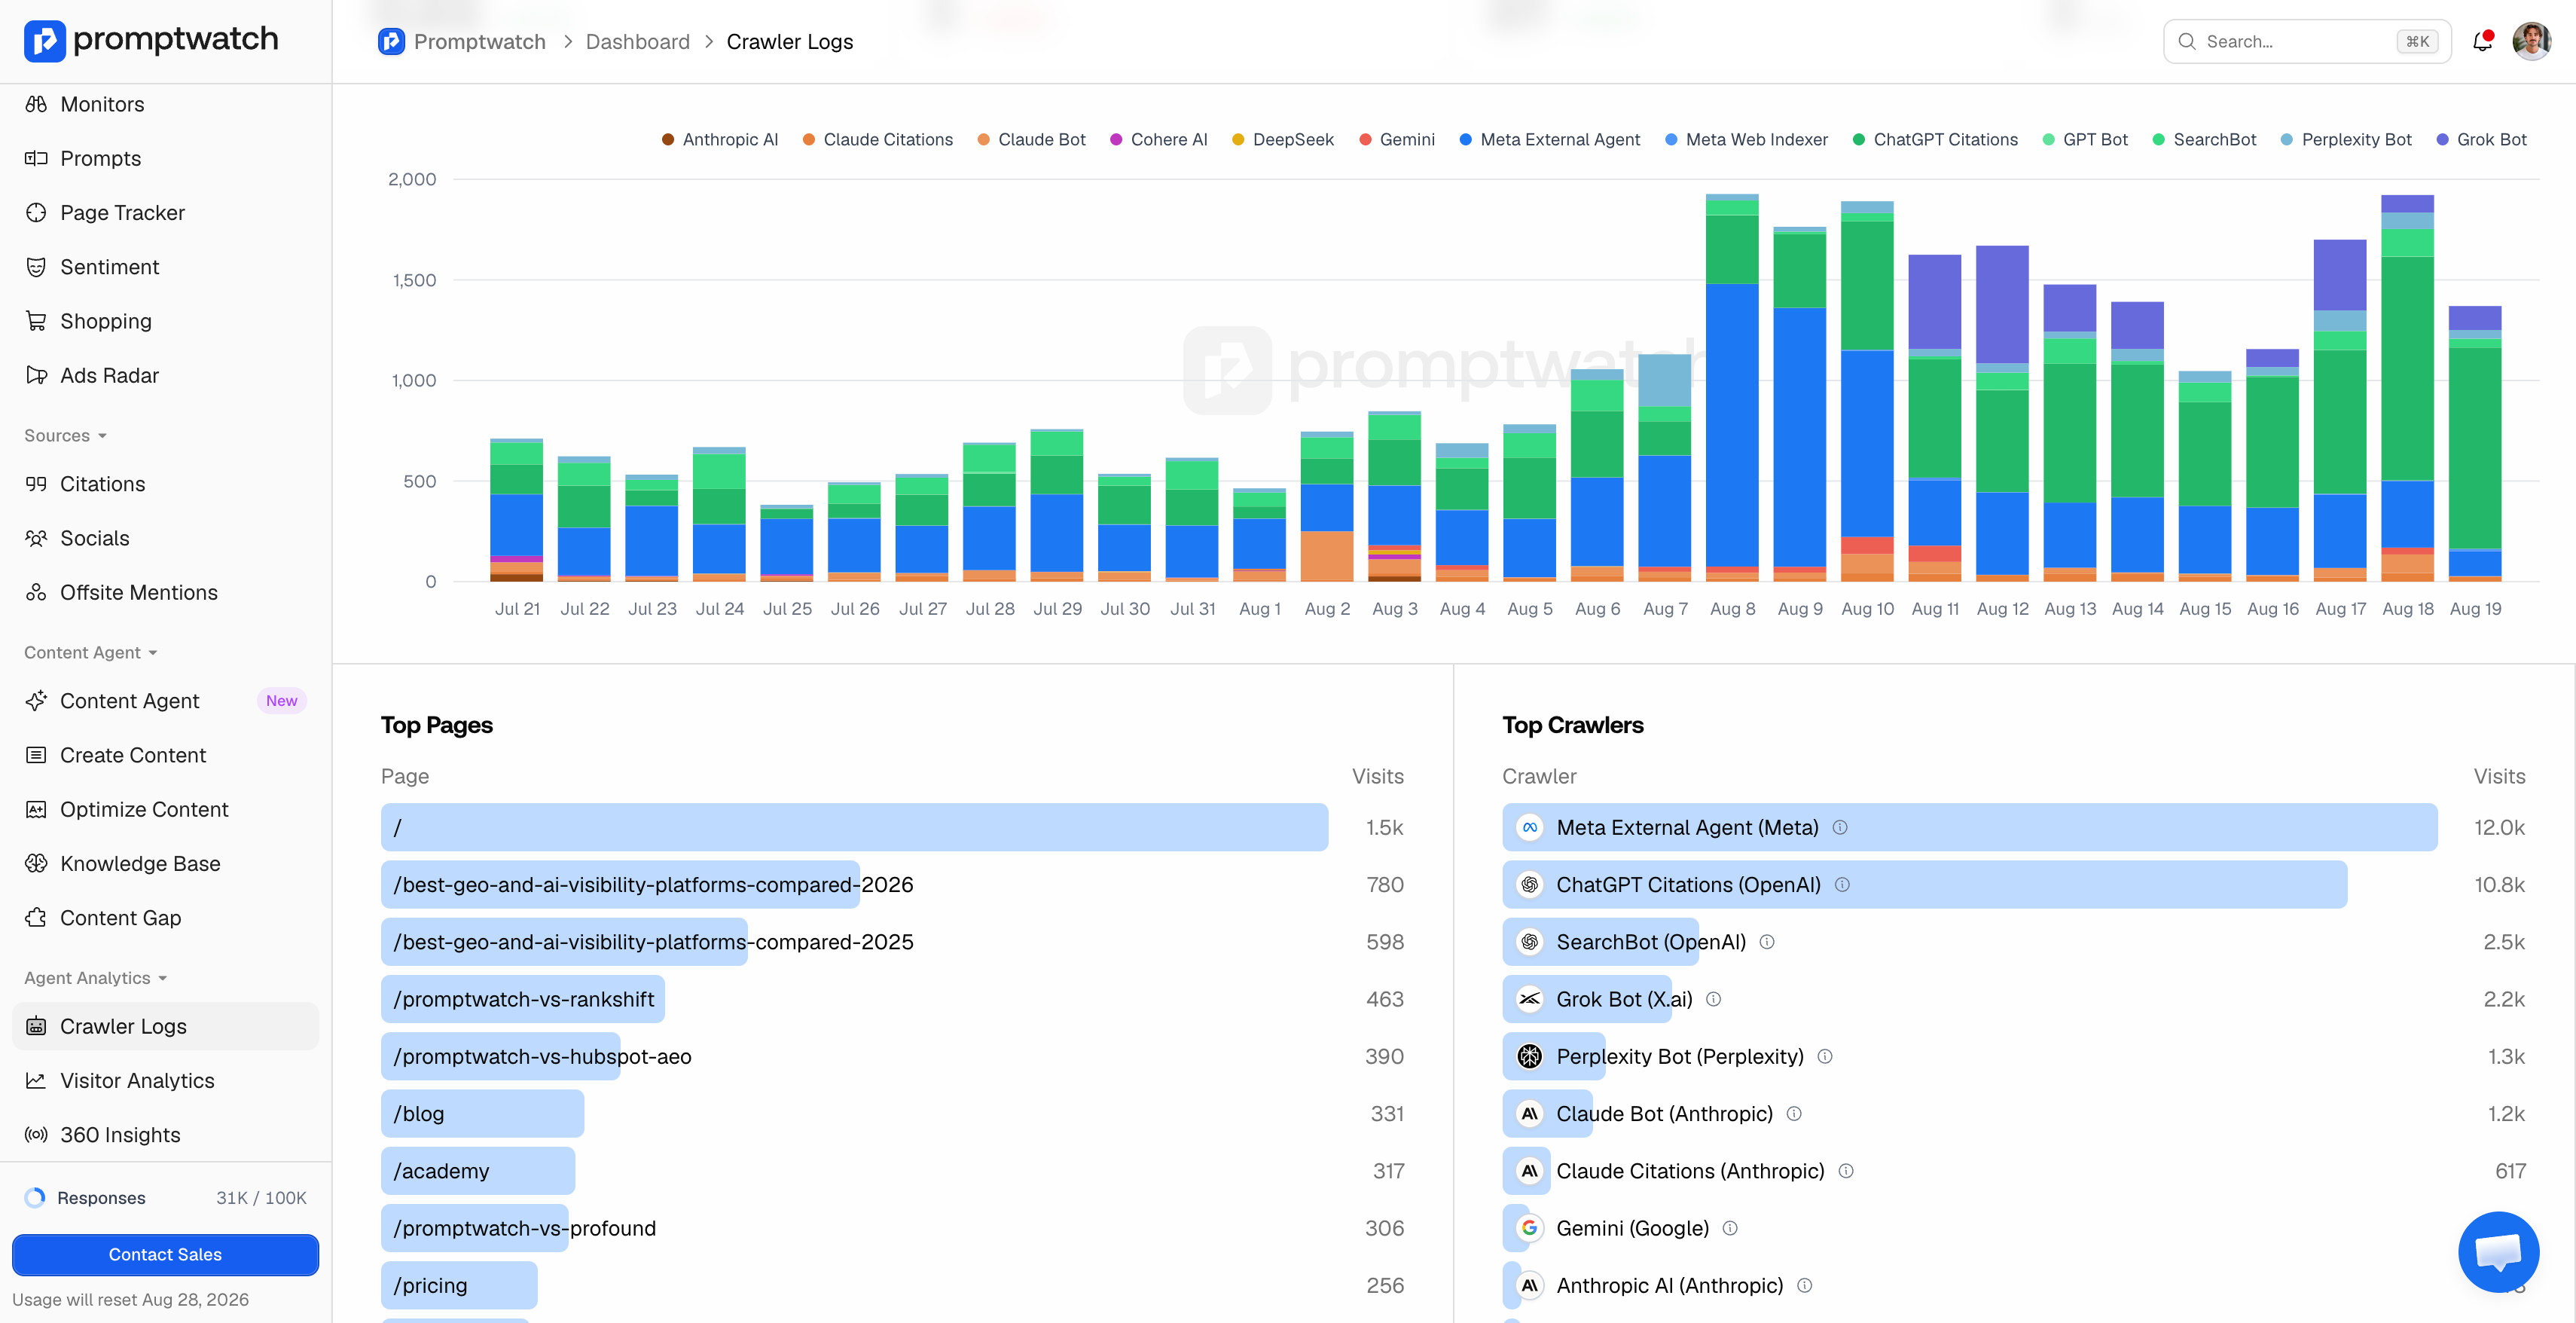This screenshot has height=1323, width=2576.
Task: Click the Contact Sales button
Action: coord(165,1254)
